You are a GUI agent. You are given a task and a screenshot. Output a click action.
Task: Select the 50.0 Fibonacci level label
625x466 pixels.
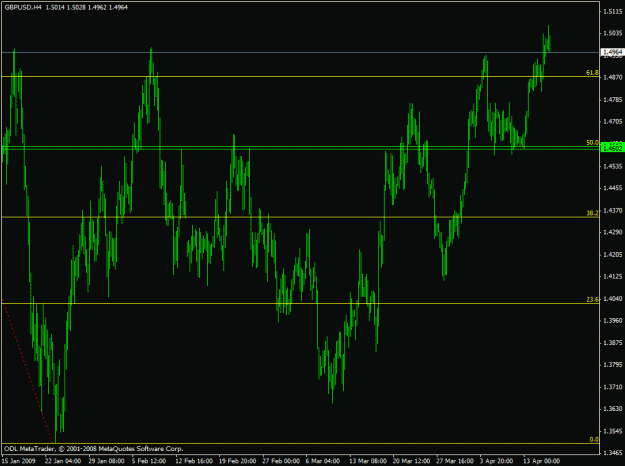592,143
